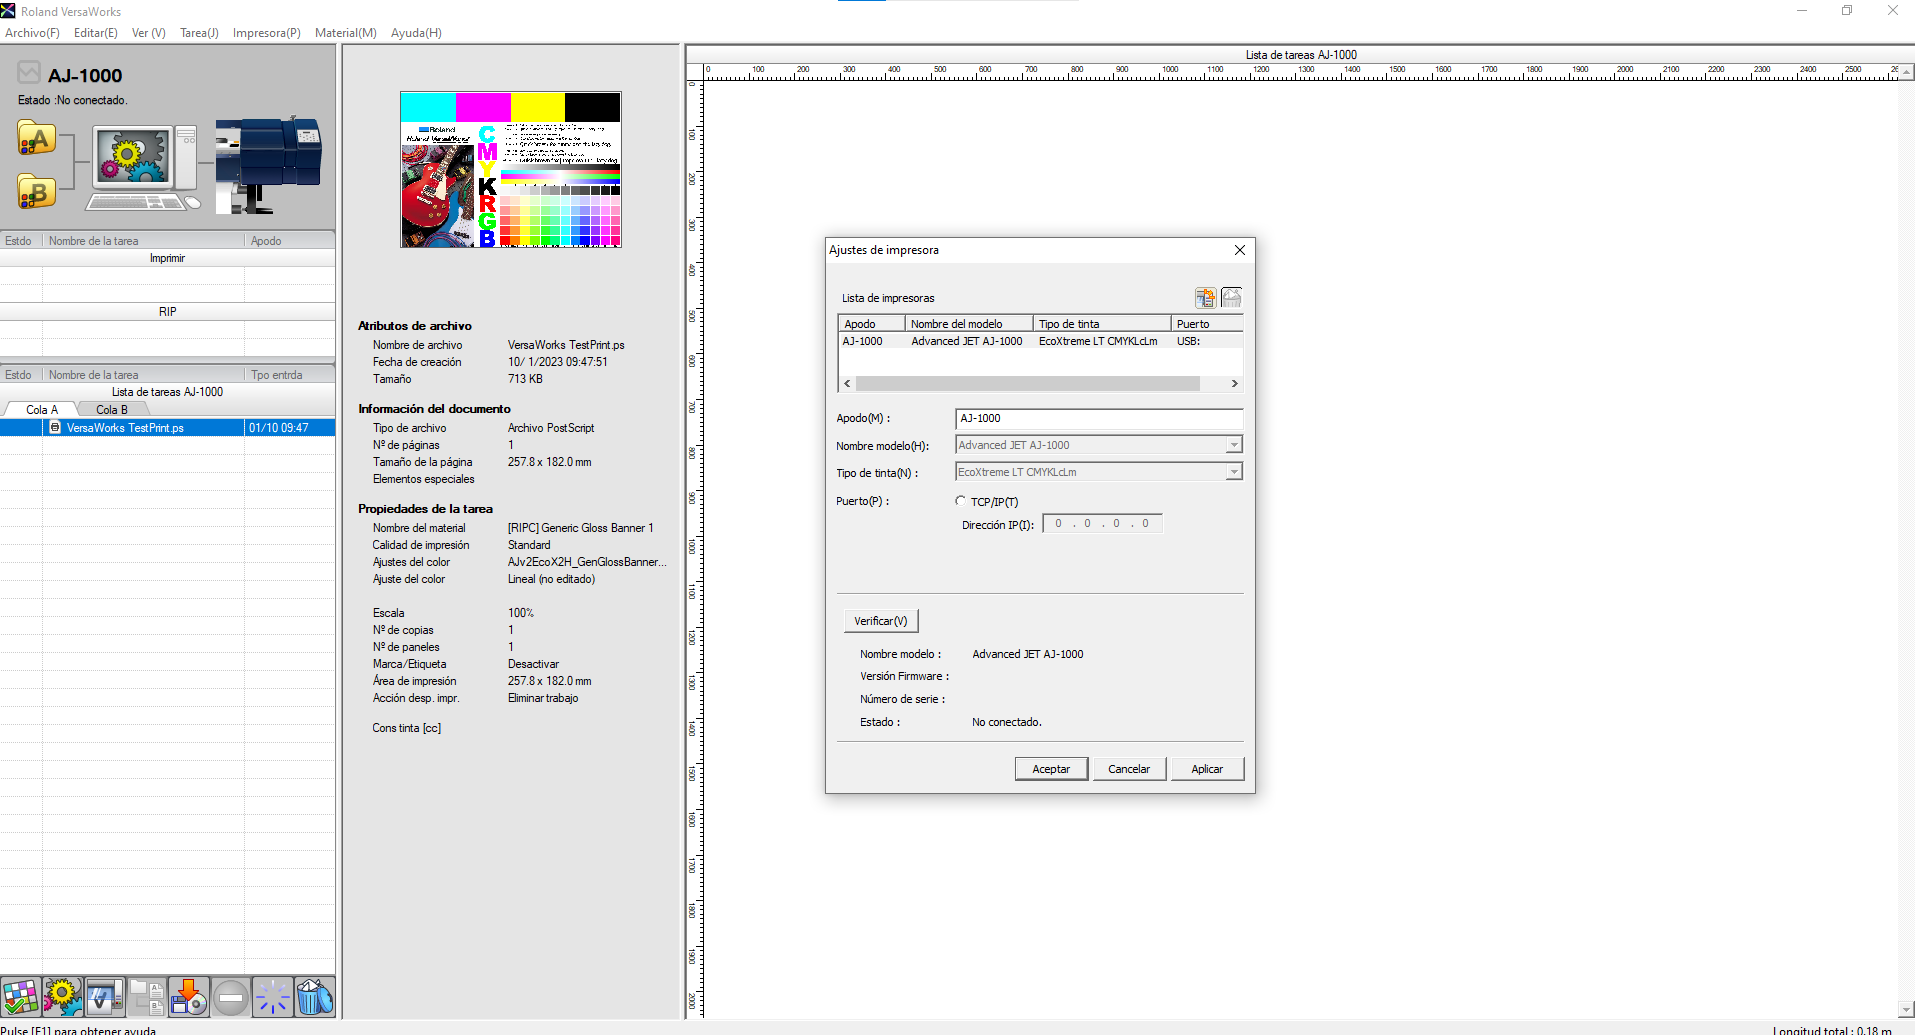
Task: Click the Apodo column header in dialog
Action: coord(872,324)
